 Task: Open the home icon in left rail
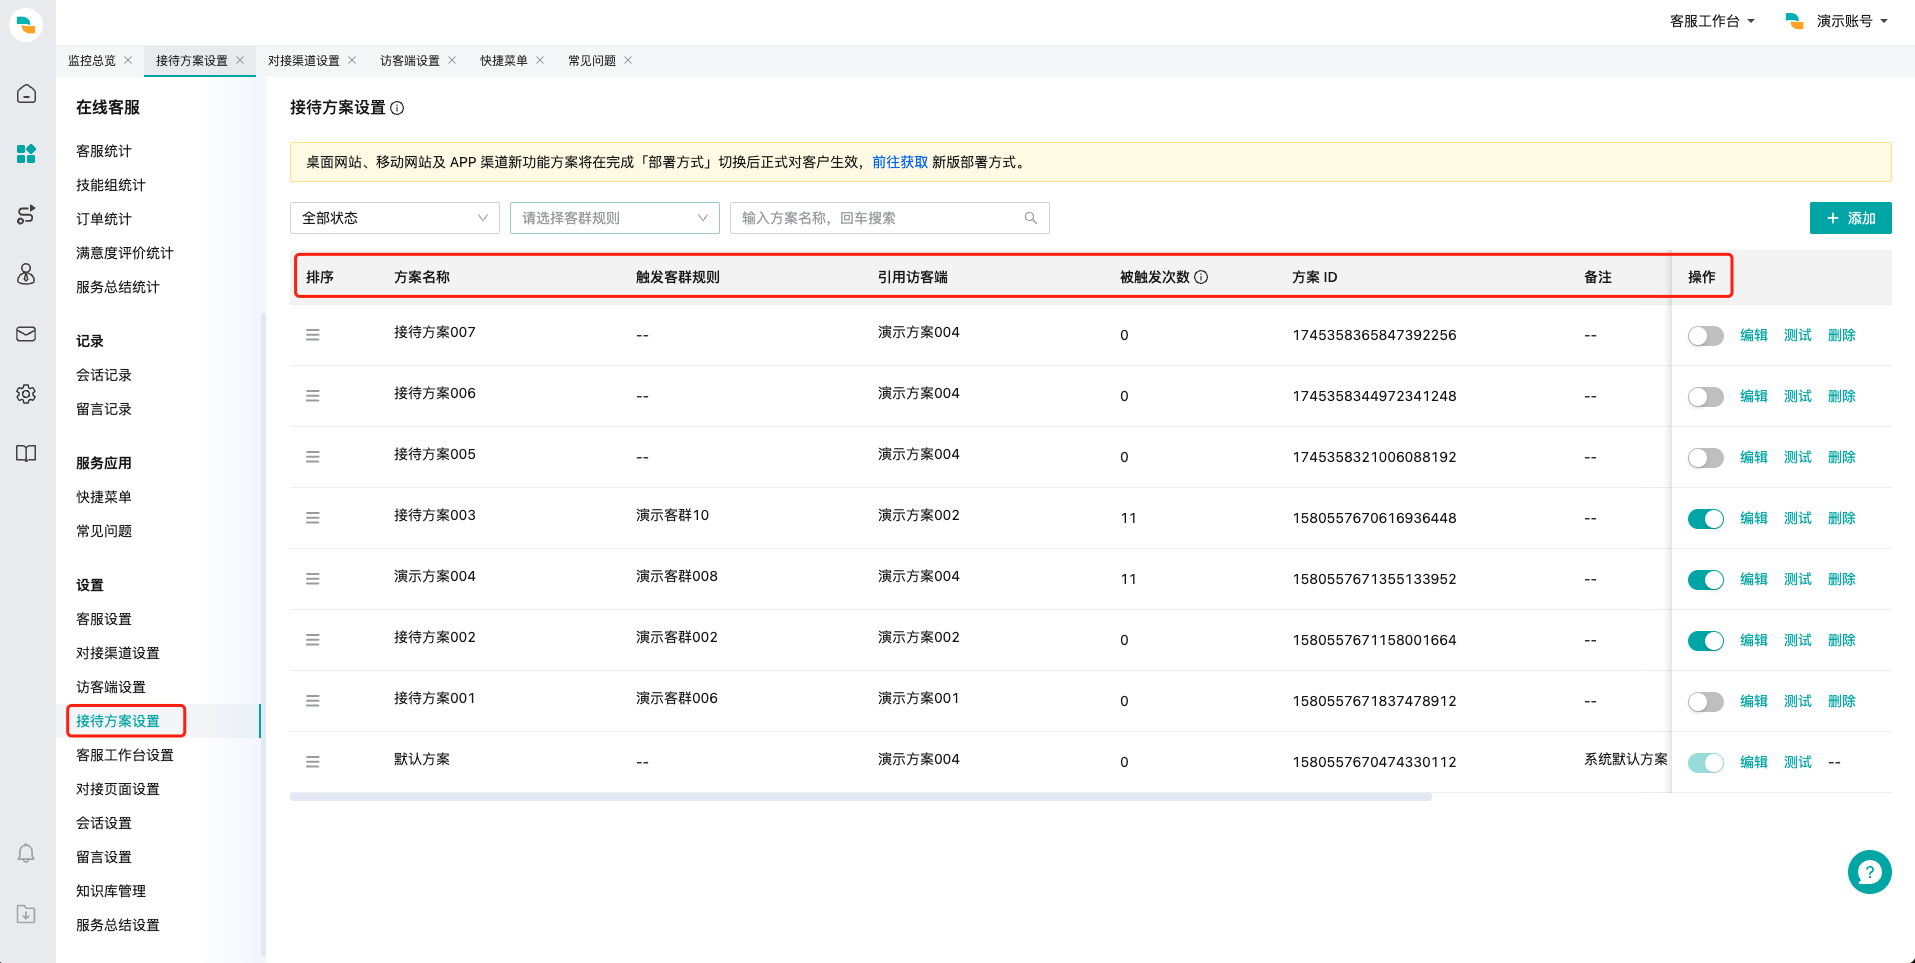pos(27,94)
